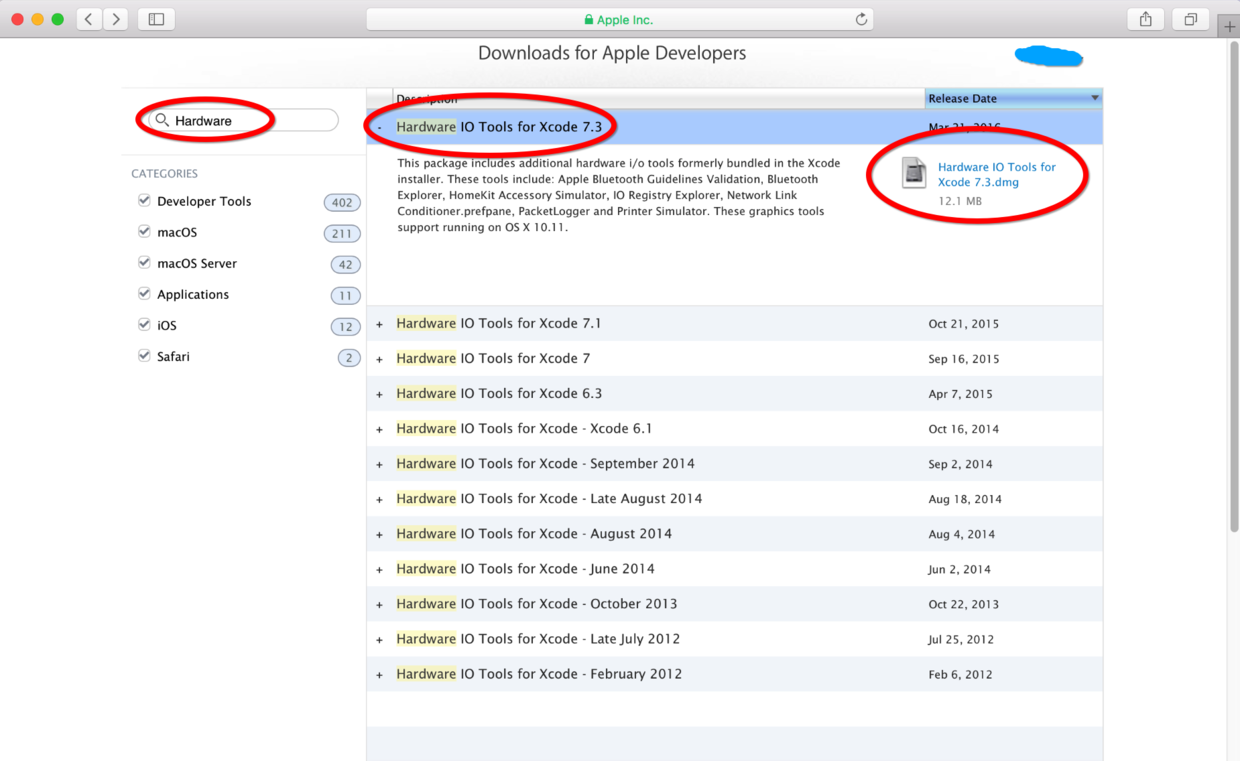Expand the October 2013 tools row
The height and width of the screenshot is (761, 1240).
(380, 604)
